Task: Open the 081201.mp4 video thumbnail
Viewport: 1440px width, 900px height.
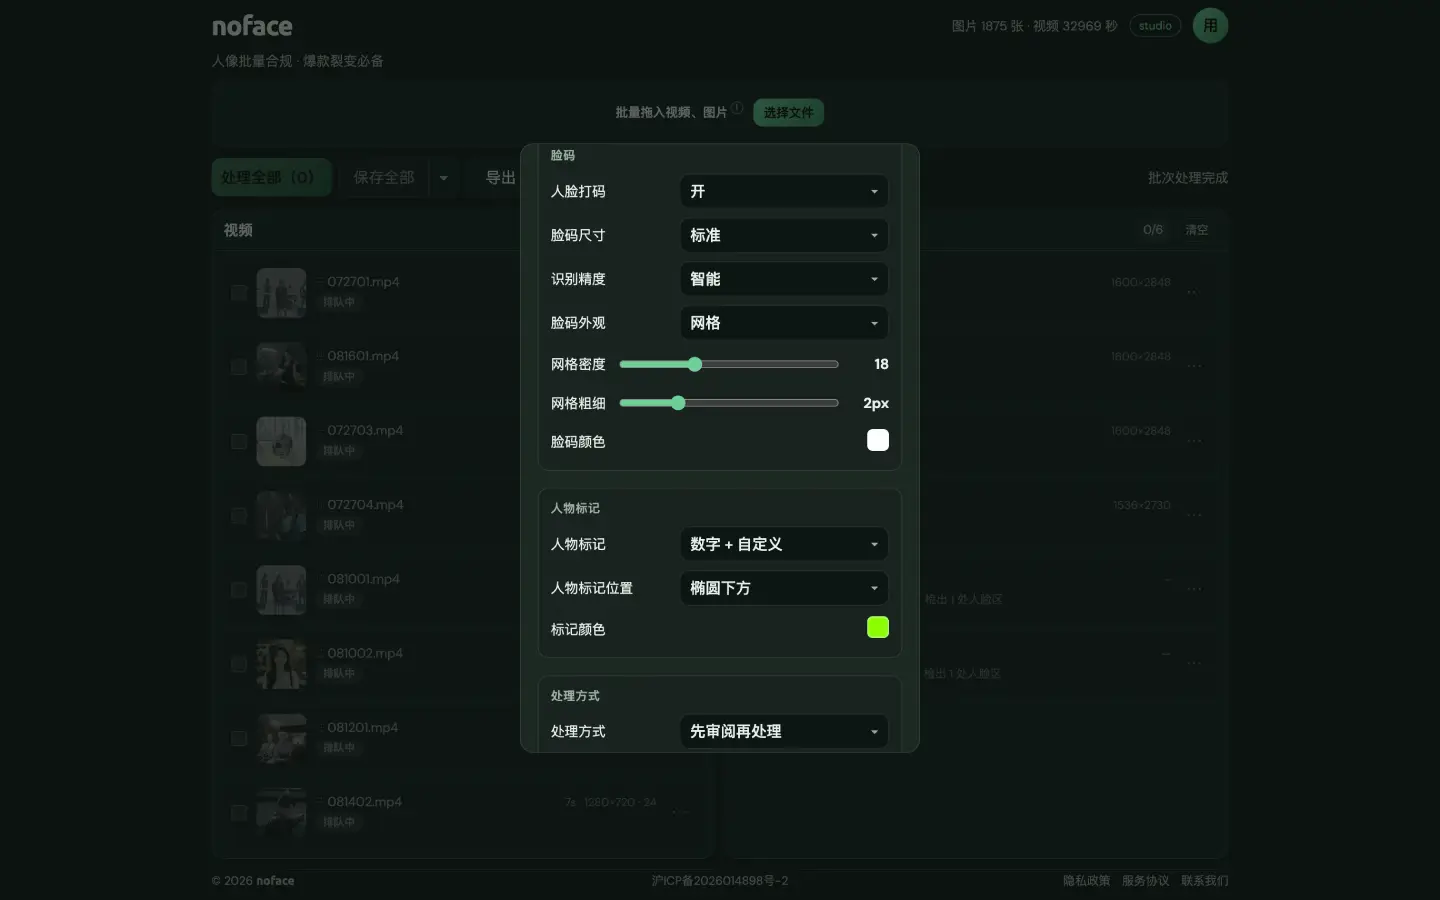Action: coord(281,738)
